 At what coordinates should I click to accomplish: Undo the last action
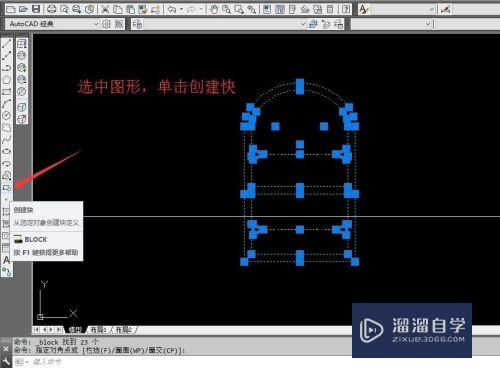(x=172, y=9)
